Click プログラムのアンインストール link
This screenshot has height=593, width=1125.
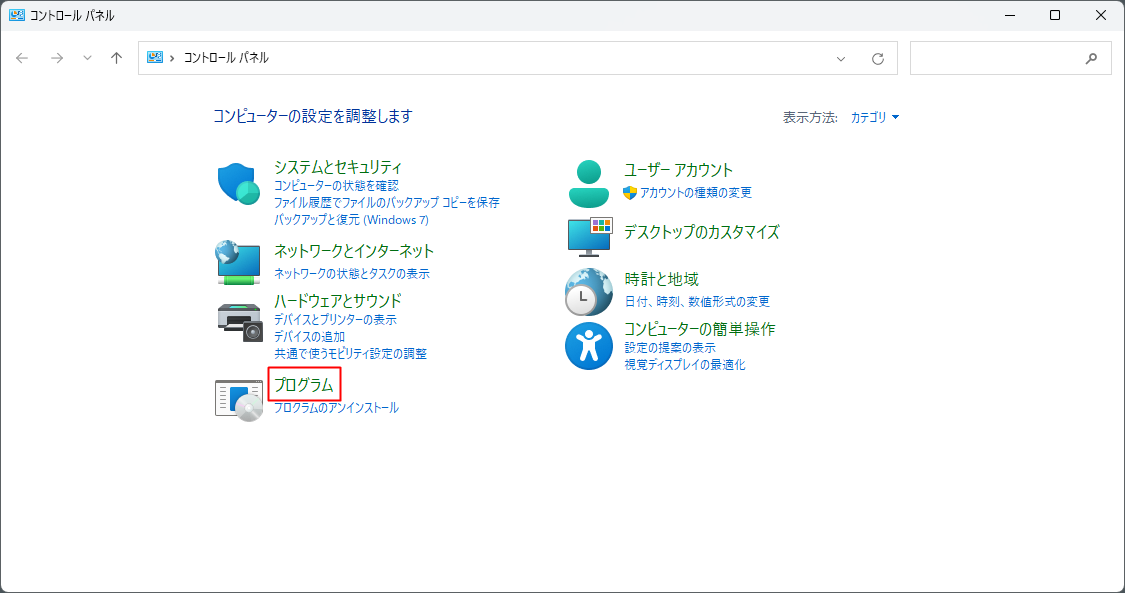pyautogui.click(x=337, y=407)
